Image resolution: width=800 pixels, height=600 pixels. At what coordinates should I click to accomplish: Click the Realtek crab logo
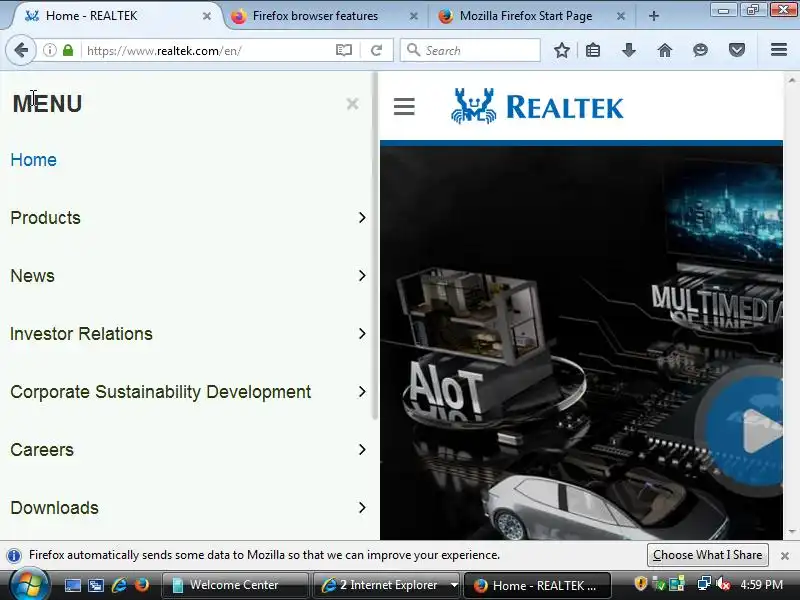point(473,106)
